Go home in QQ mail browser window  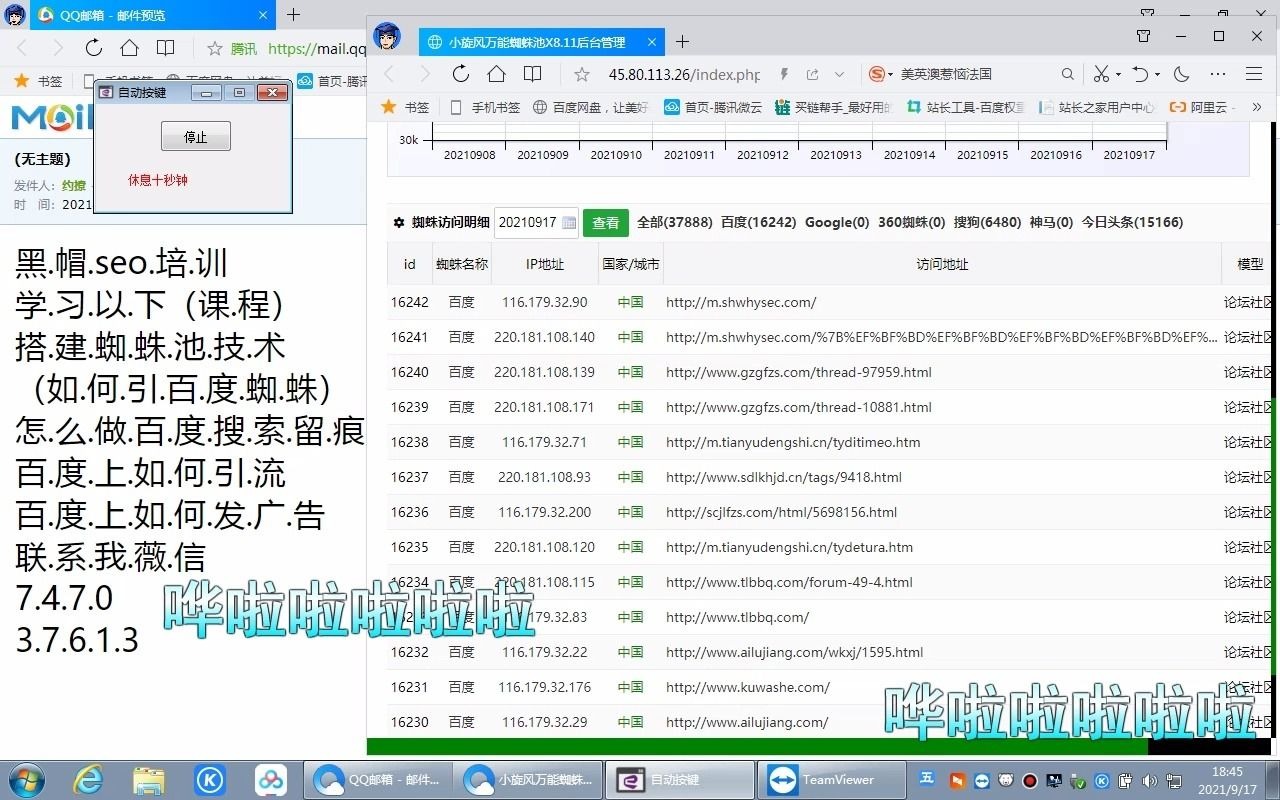coord(129,48)
